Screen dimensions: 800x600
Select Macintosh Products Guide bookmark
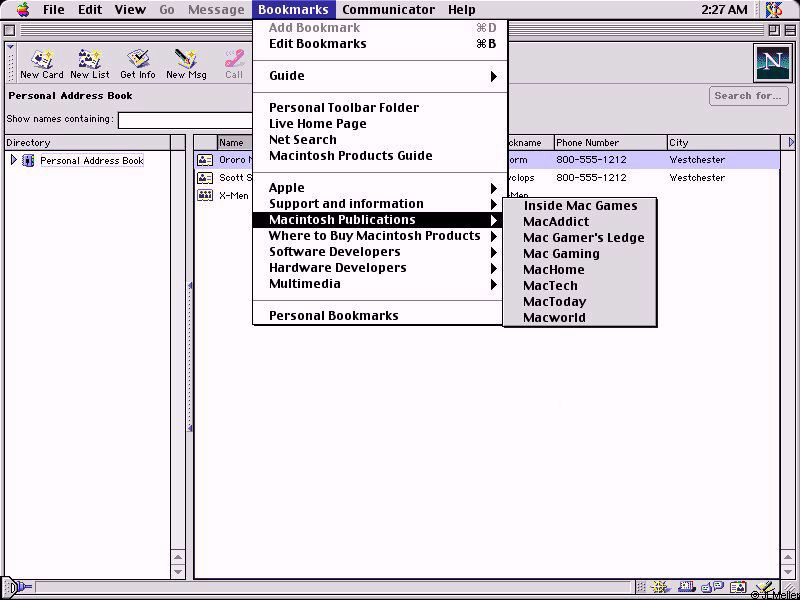[x=380, y=156]
